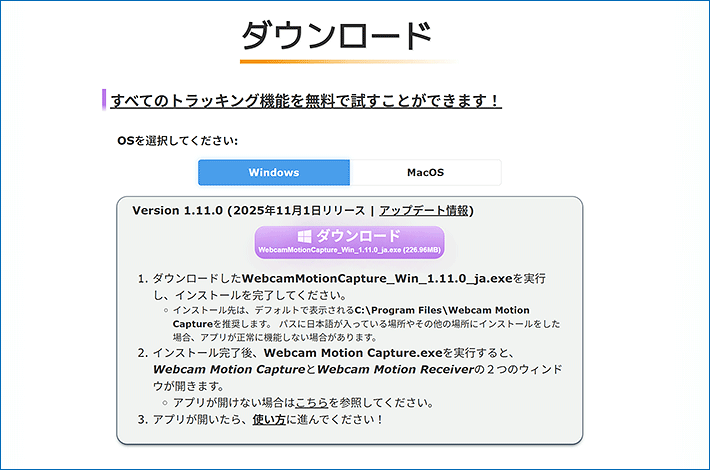Click the すべてのトラッキング機能を無料で試すことができます heading
710x470 pixels.
pos(306,101)
